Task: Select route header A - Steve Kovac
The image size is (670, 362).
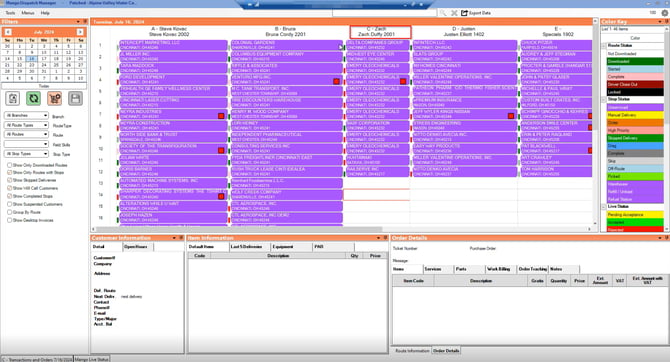Action: 169,32
